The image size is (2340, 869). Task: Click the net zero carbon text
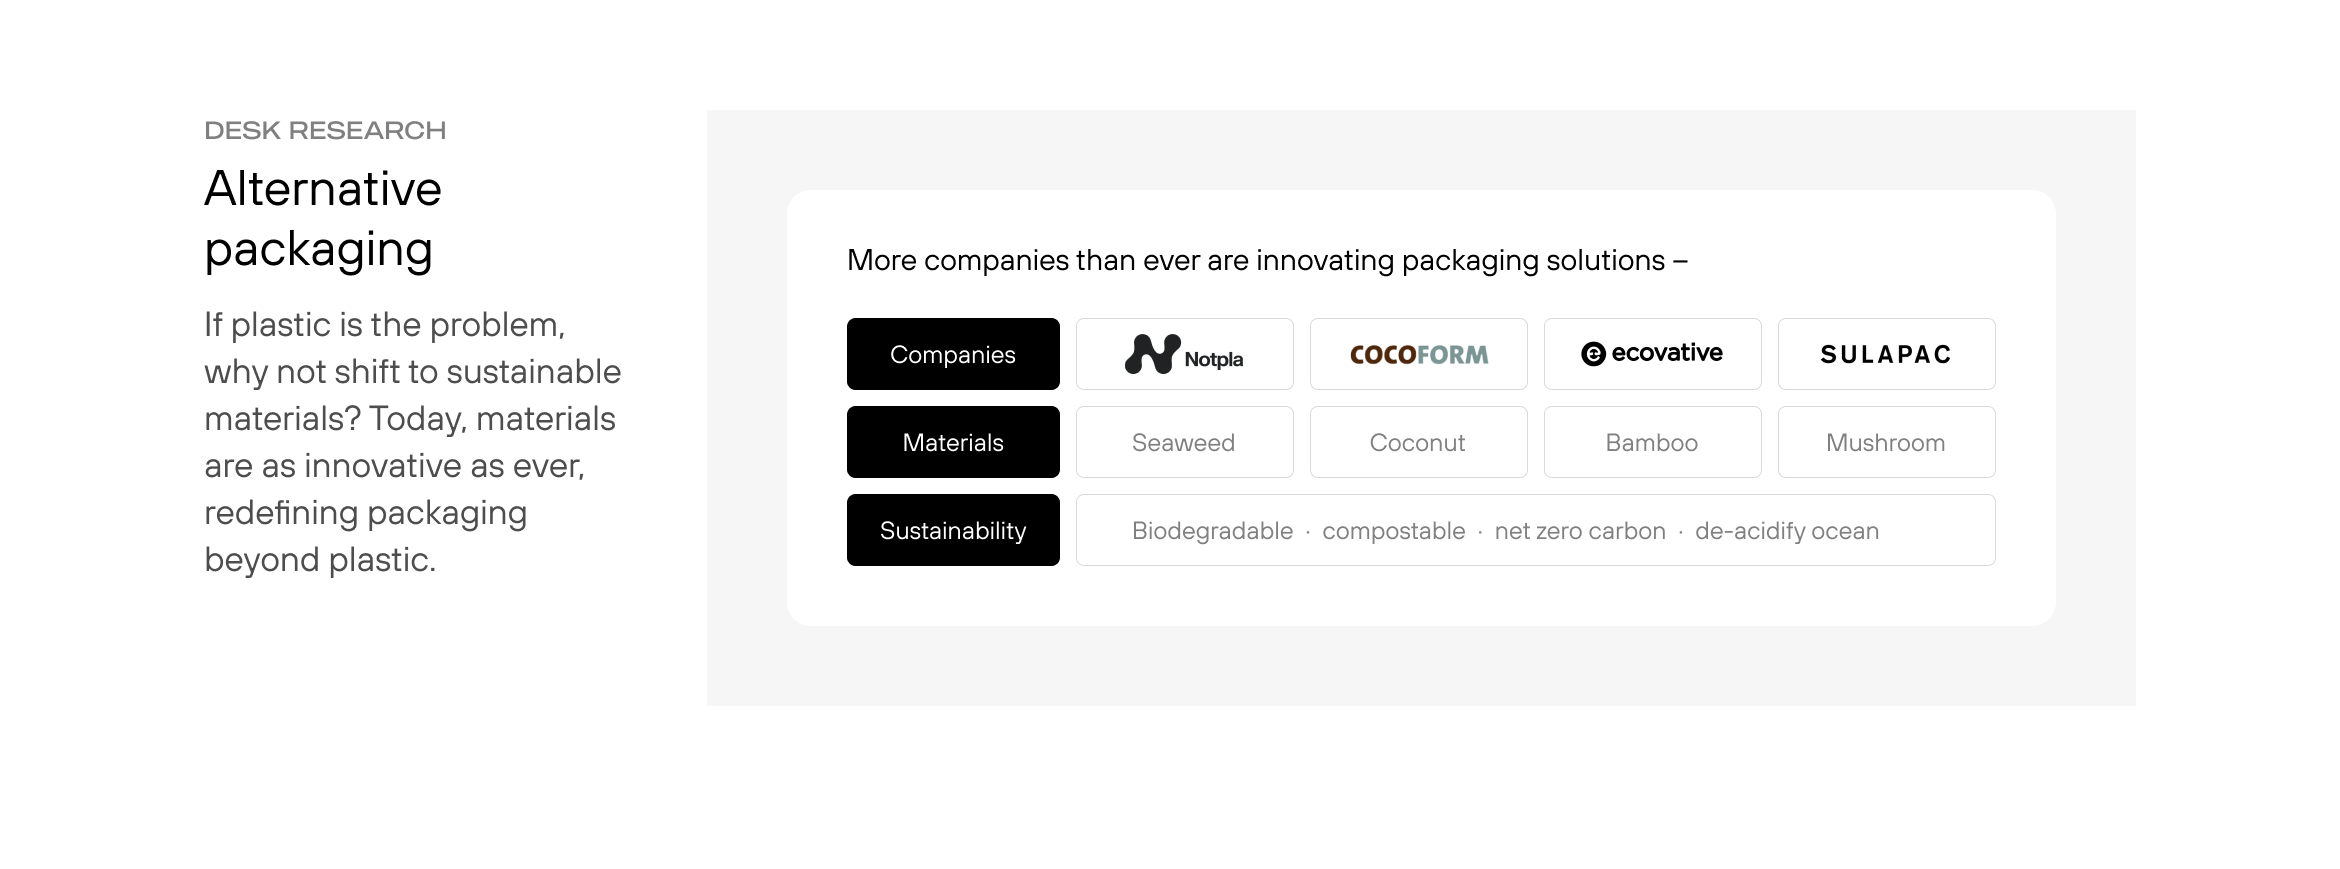pos(1580,531)
